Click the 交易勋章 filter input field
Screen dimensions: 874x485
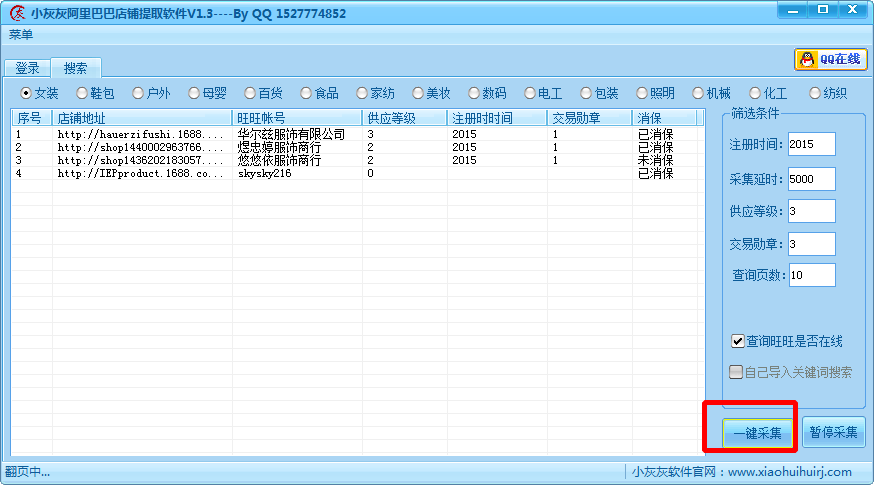pos(812,244)
